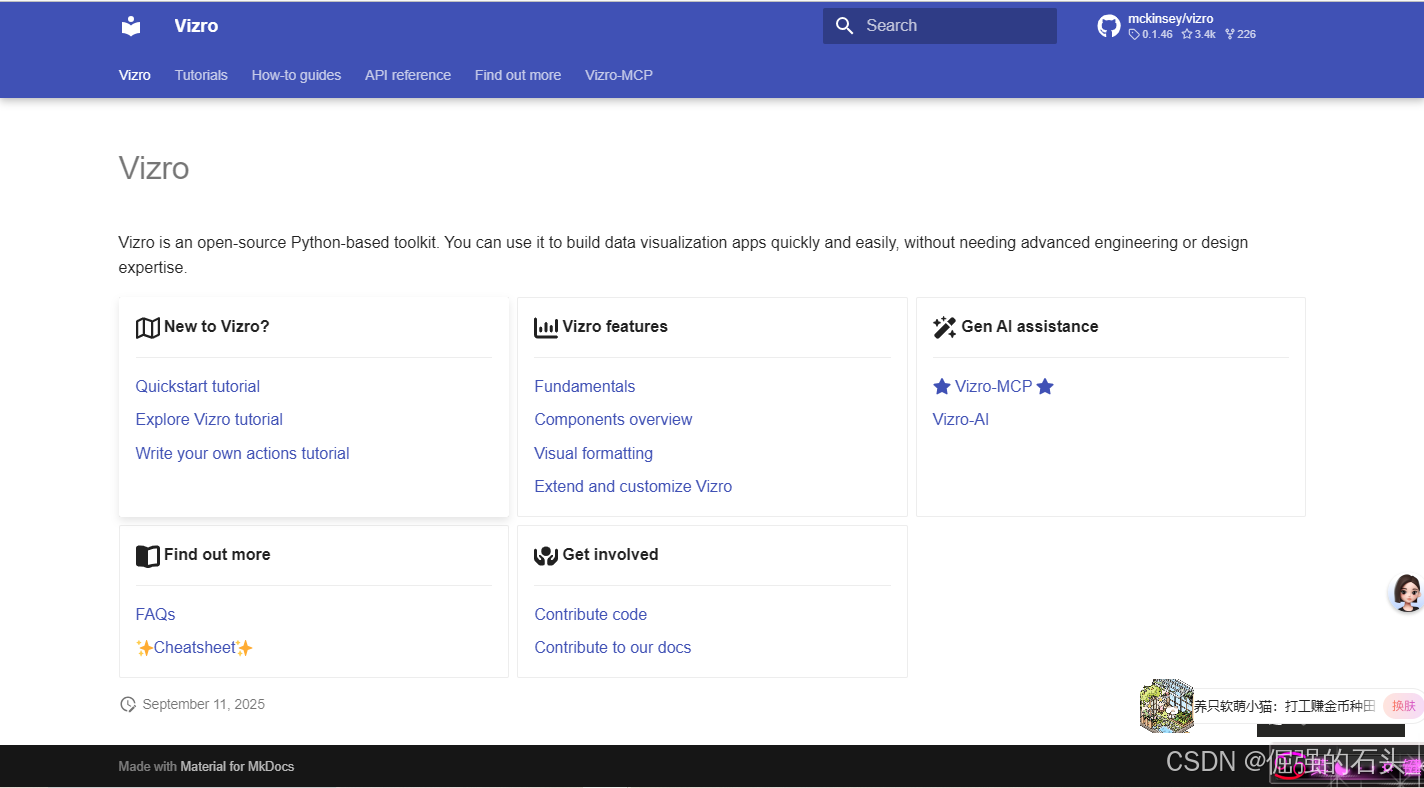Open the GitHub octocat icon
1424x788 pixels.
[1109, 26]
